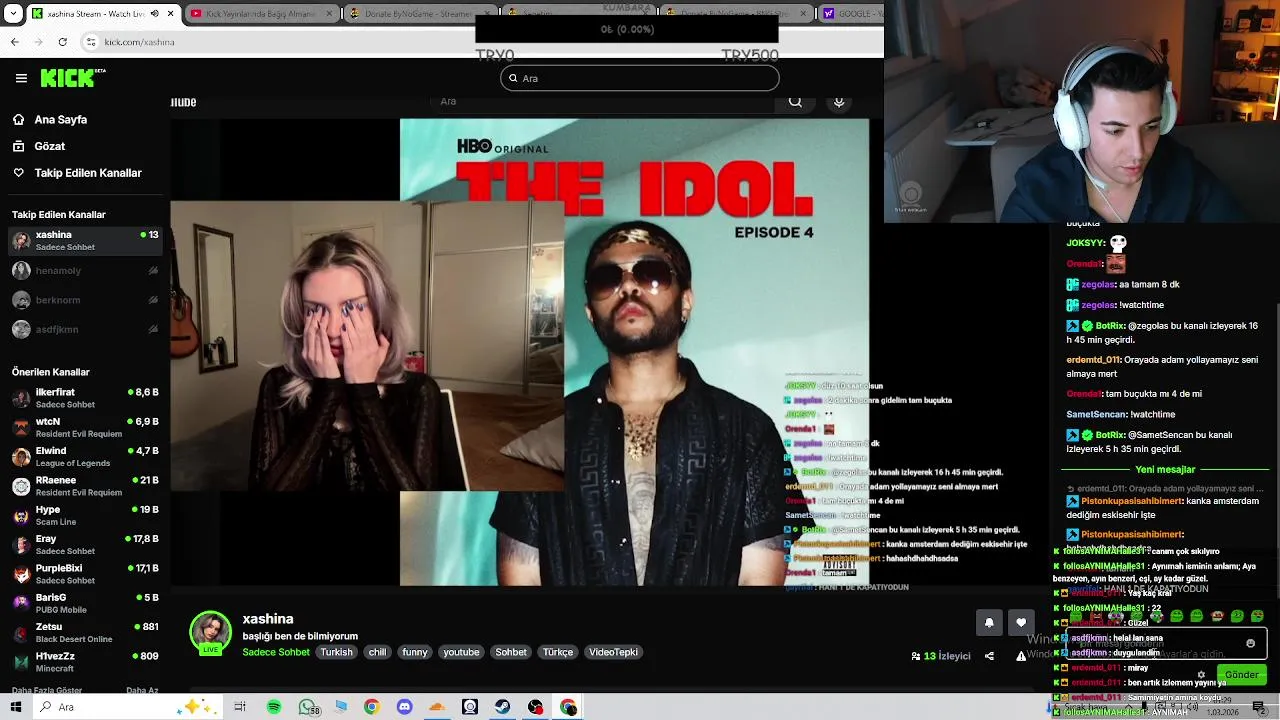Select the chill tag
1280x720 pixels.
point(377,652)
